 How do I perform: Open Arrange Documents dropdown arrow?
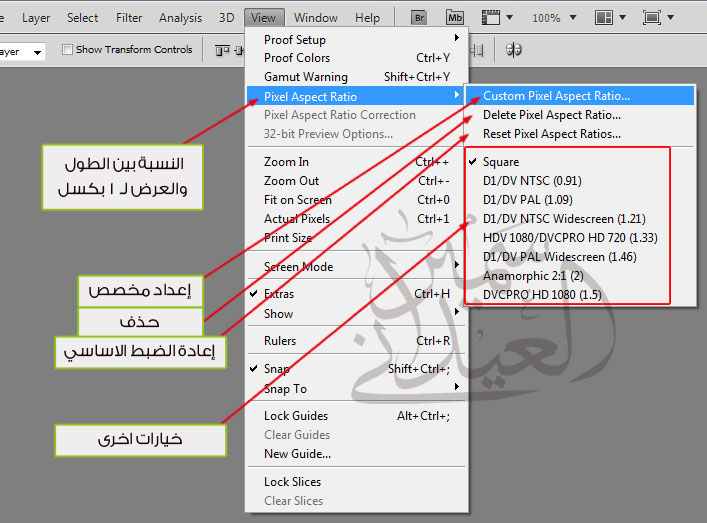[x=623, y=18]
